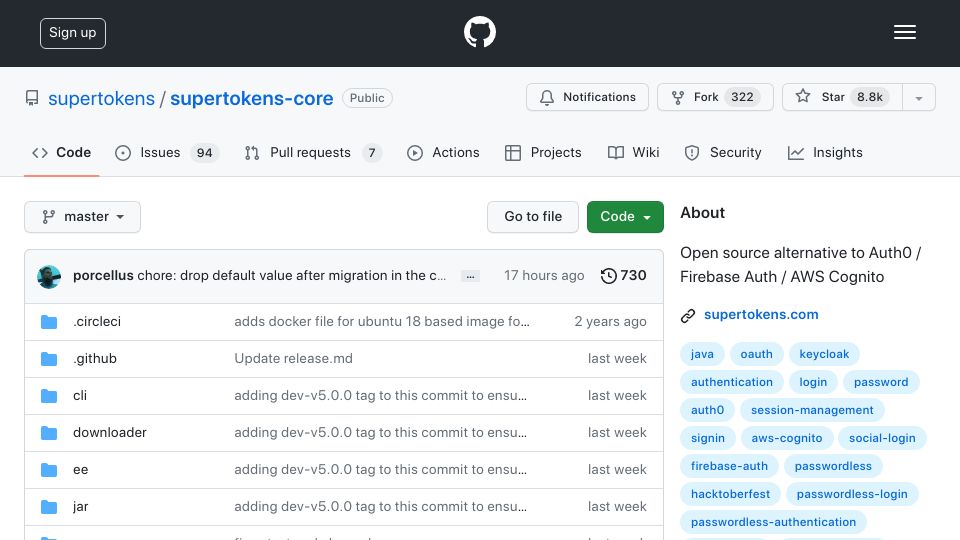960x540 pixels.
Task: Expand commit details with the ellipsis button
Action: pyautogui.click(x=470, y=277)
